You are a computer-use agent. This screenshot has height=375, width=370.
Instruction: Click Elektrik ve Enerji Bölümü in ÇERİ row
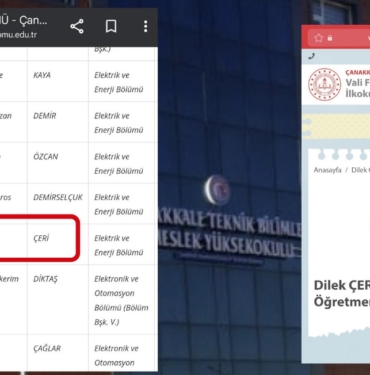119,245
